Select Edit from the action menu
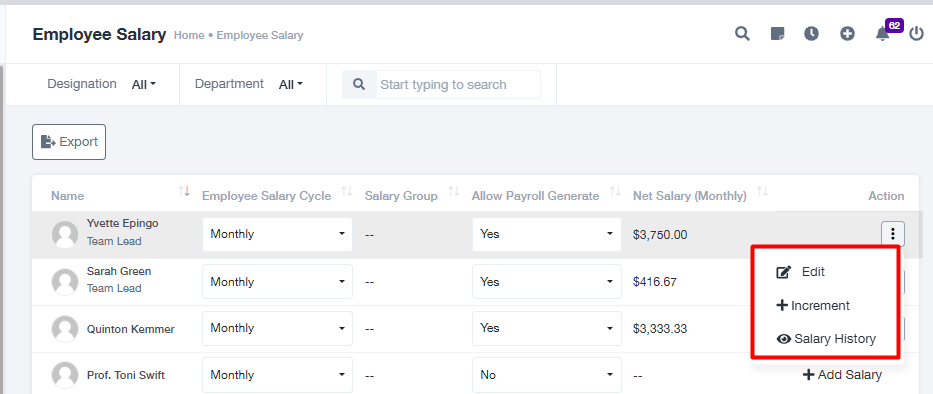Image resolution: width=933 pixels, height=394 pixels. (x=801, y=272)
